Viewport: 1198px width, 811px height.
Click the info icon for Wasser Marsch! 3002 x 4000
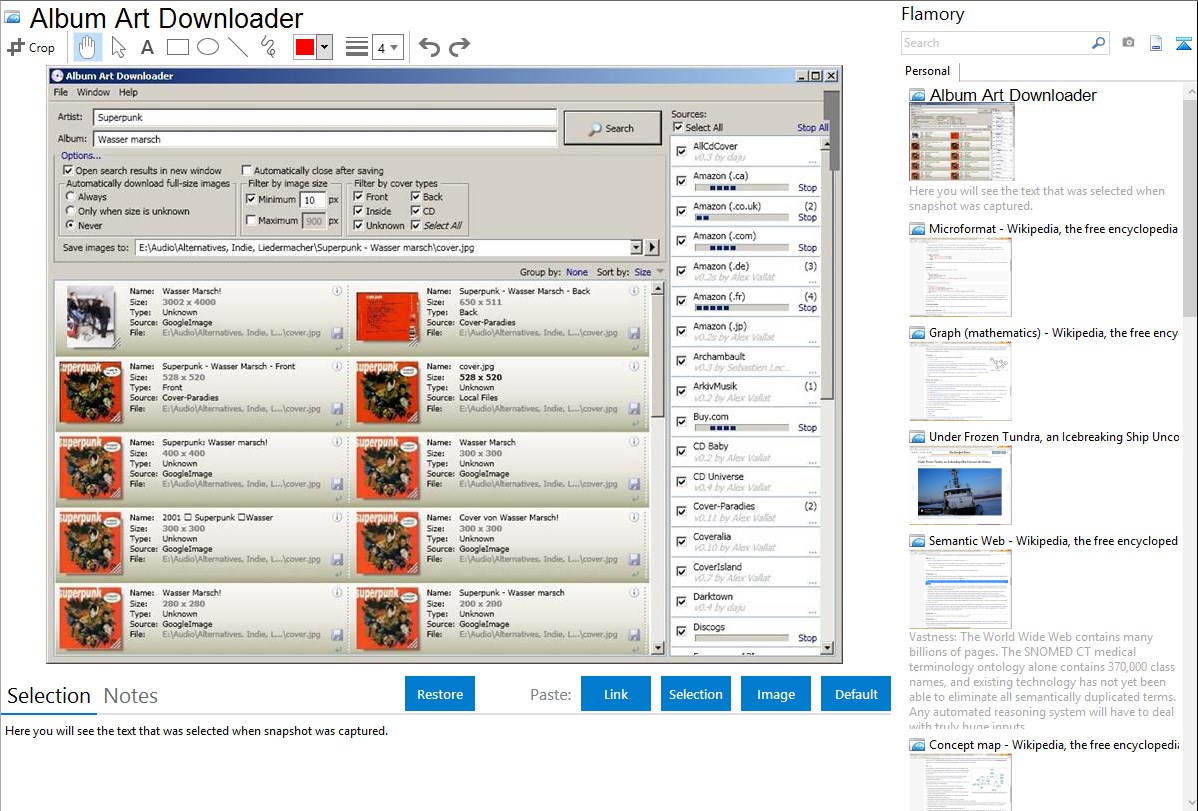(x=337, y=290)
